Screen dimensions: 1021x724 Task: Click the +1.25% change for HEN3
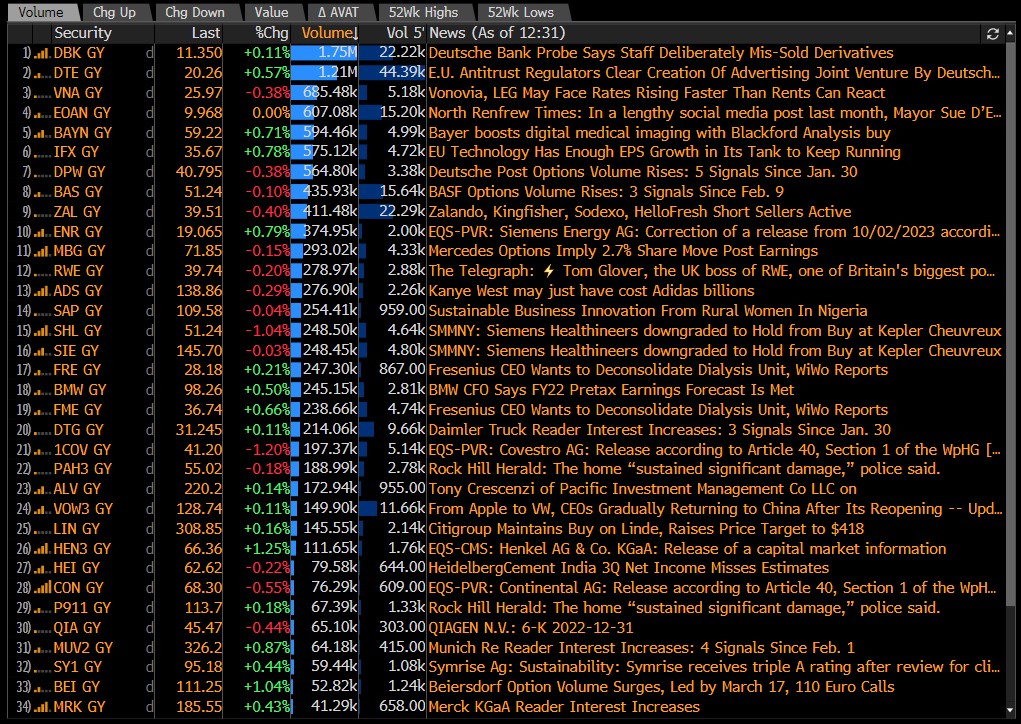coord(267,549)
